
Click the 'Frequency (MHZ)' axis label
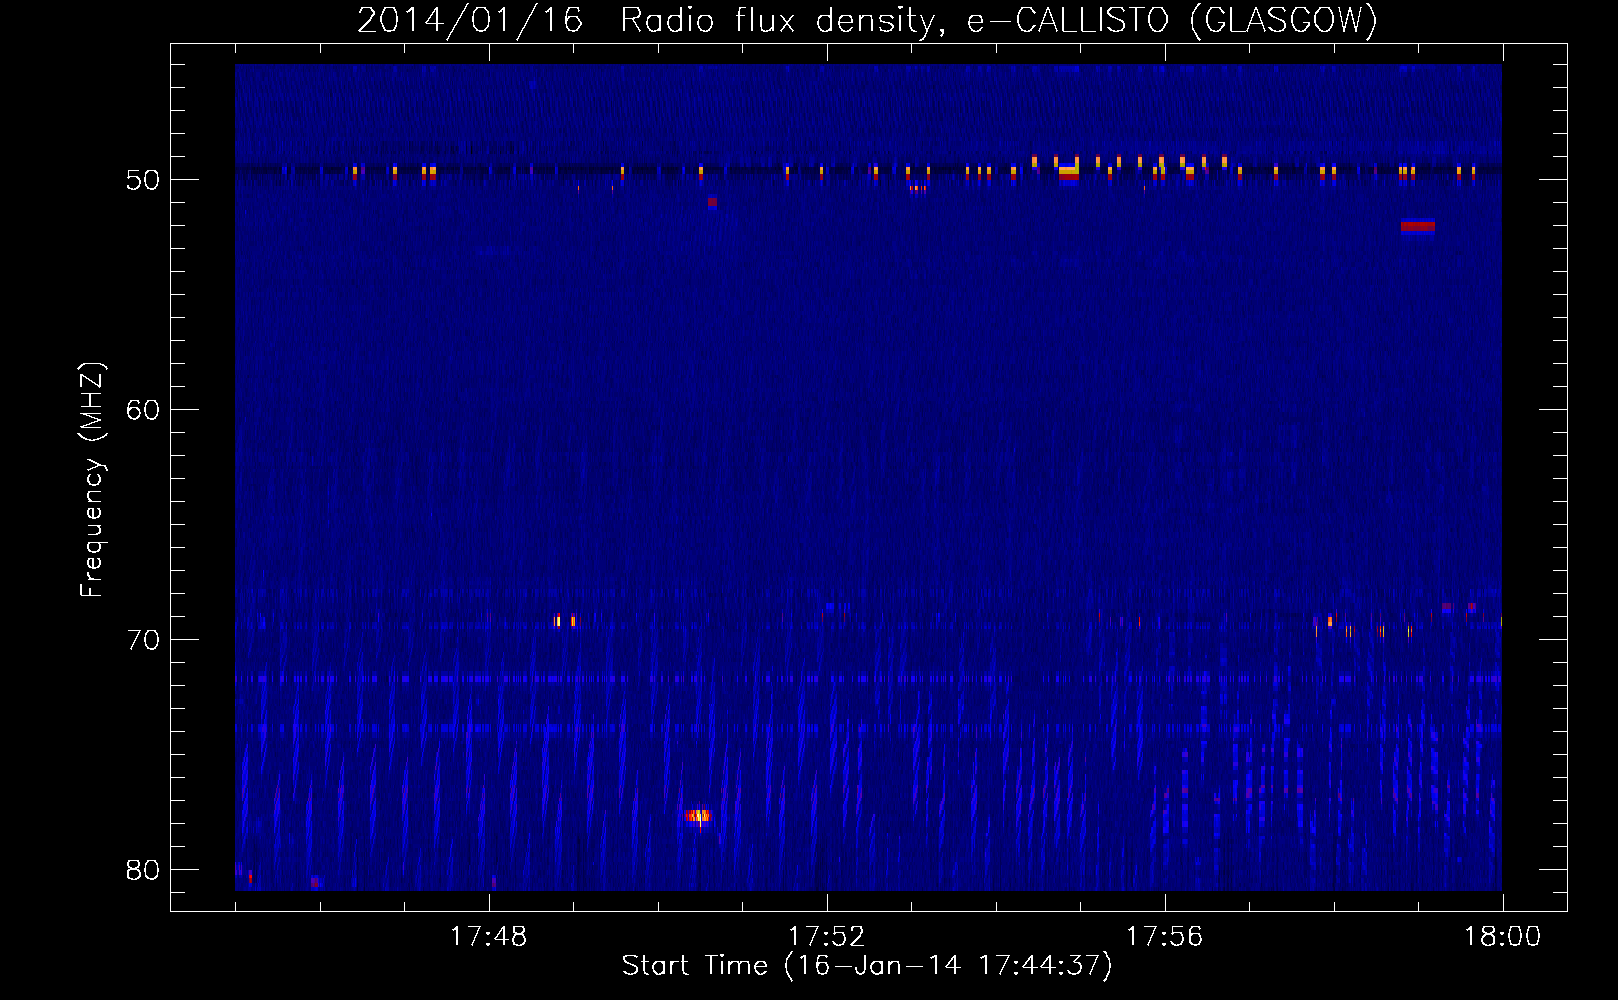tap(92, 480)
